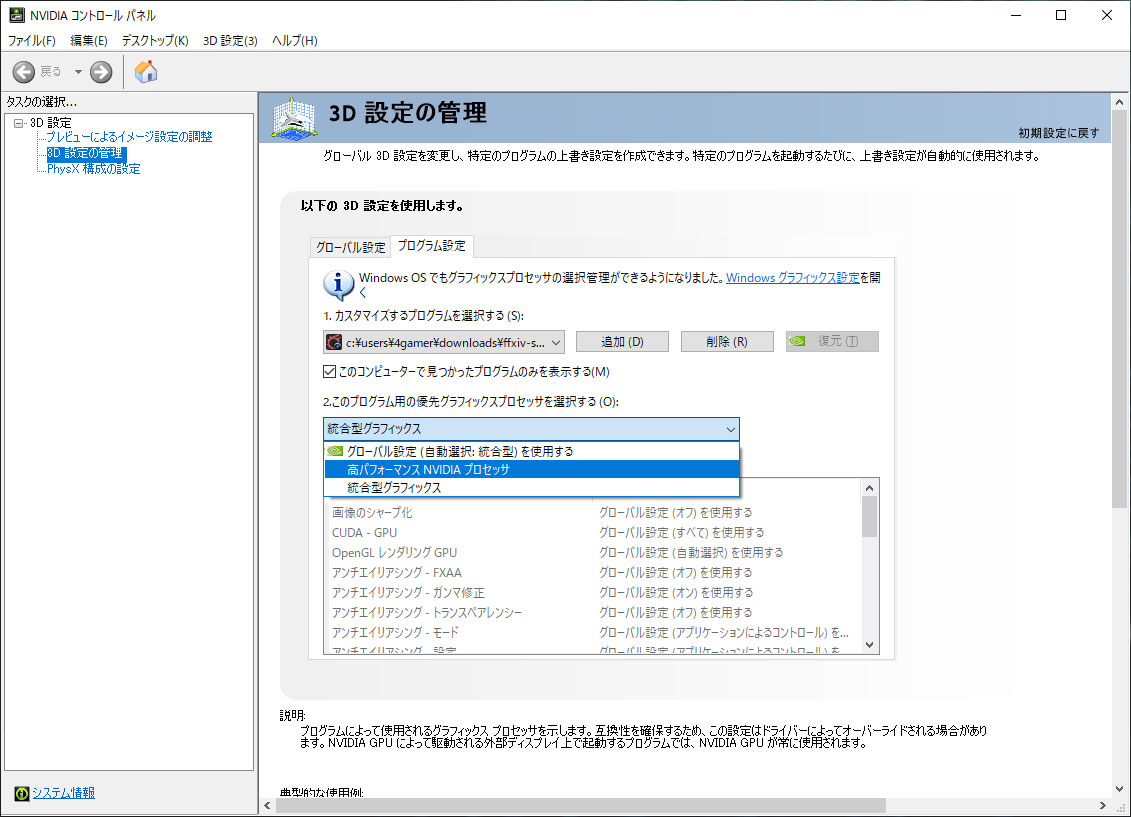
Task: Click the 初期設定に戻す link
Action: (1059, 133)
